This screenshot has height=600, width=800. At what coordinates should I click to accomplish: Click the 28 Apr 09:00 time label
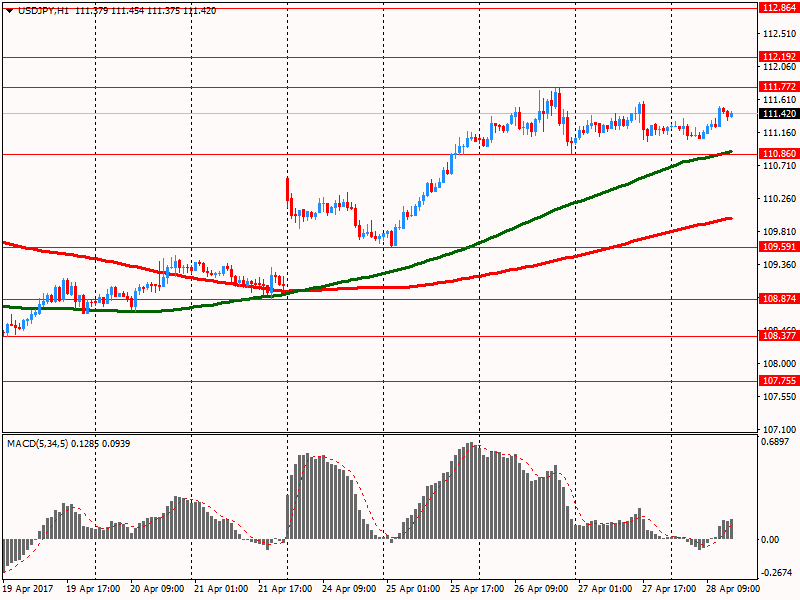point(733,589)
